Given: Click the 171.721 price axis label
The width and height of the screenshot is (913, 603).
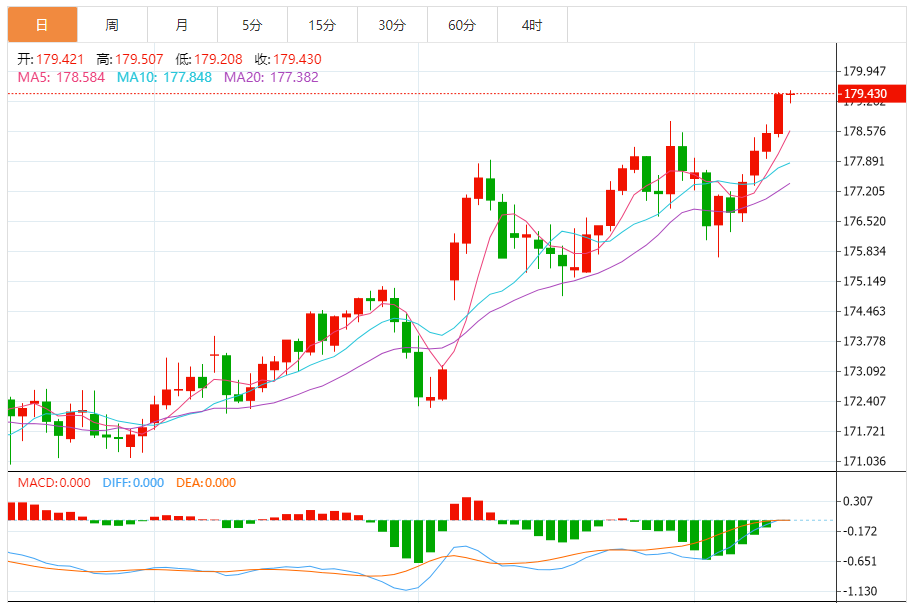Looking at the screenshot, I should [x=865, y=431].
